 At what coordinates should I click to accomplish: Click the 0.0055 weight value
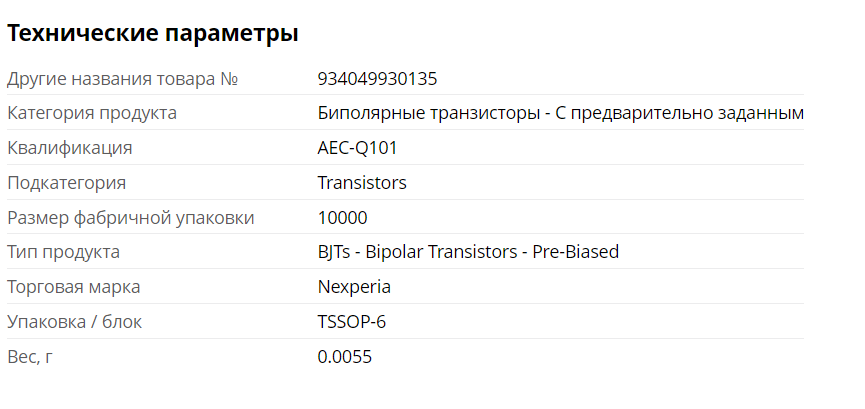pyautogui.click(x=345, y=357)
